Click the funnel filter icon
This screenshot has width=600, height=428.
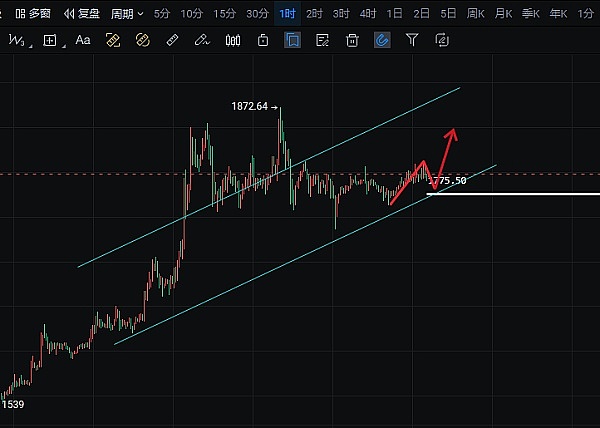412,40
